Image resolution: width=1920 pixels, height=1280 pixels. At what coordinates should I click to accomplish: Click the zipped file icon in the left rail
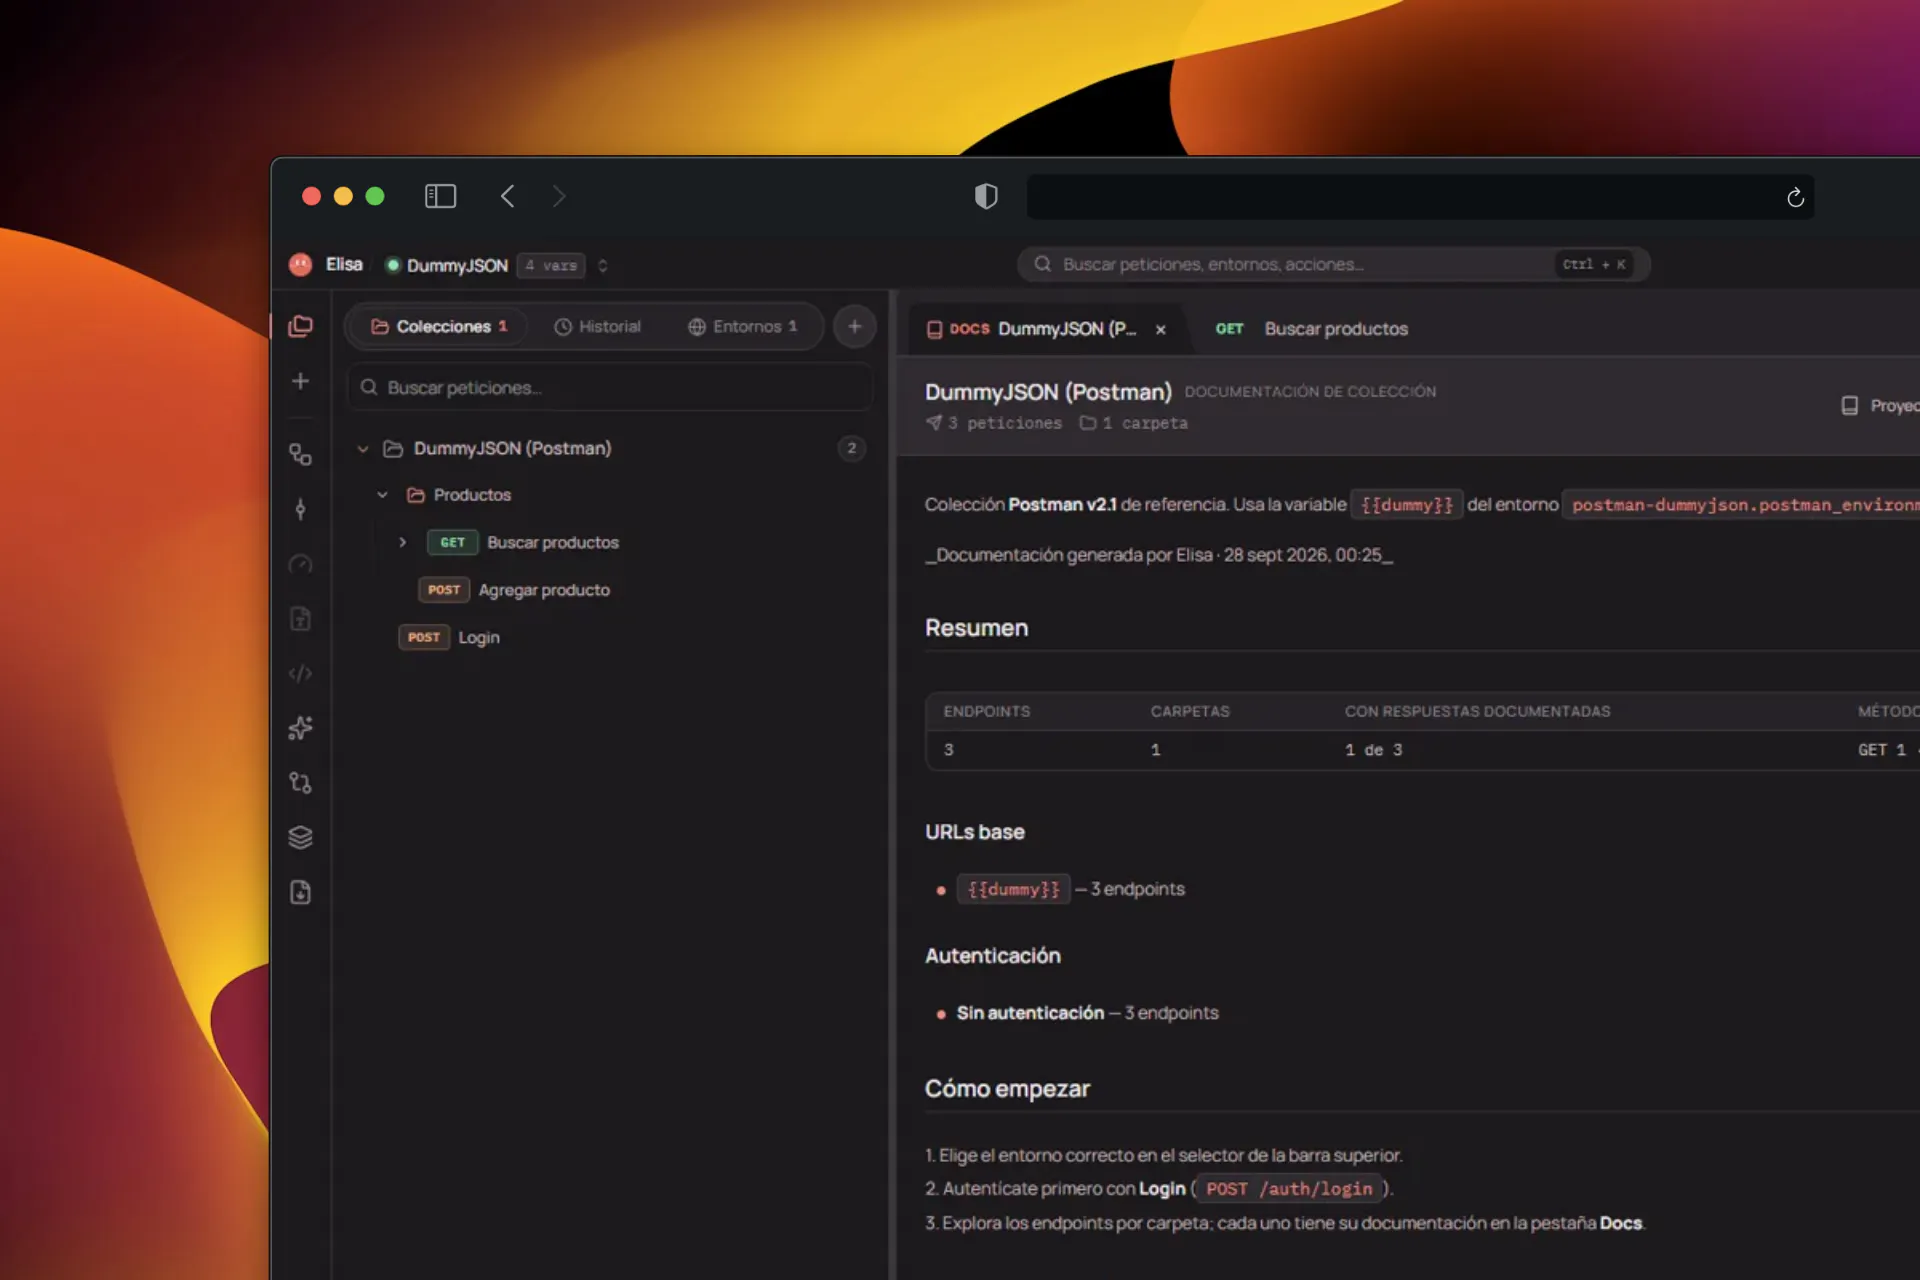300,619
